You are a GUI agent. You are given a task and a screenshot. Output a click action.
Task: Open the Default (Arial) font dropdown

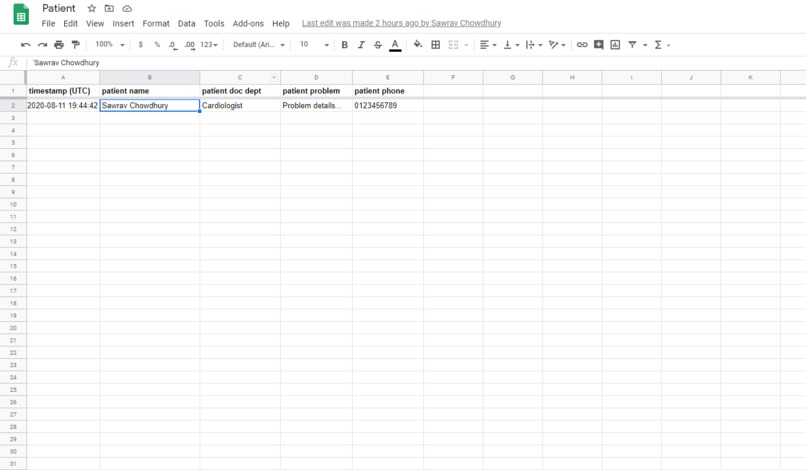pyautogui.click(x=259, y=45)
